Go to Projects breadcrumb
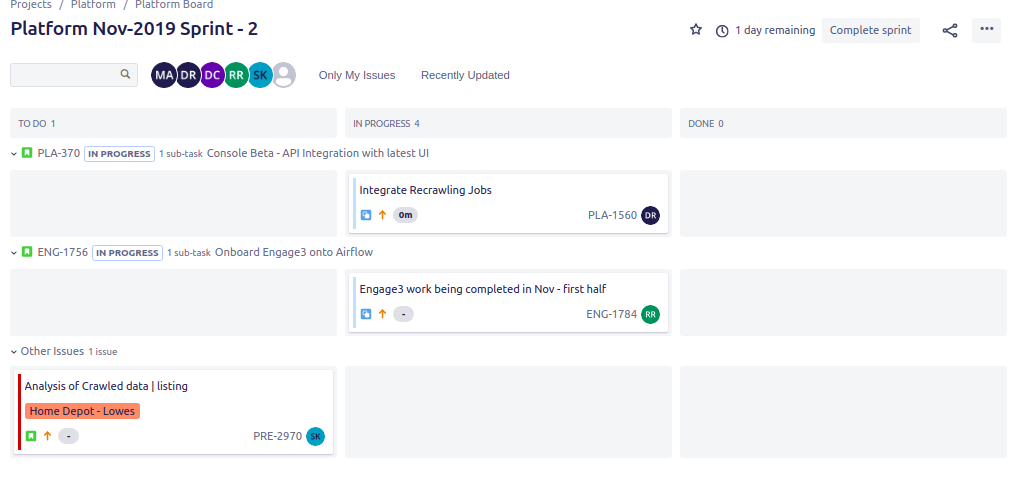The image size is (1025, 490). (x=31, y=5)
